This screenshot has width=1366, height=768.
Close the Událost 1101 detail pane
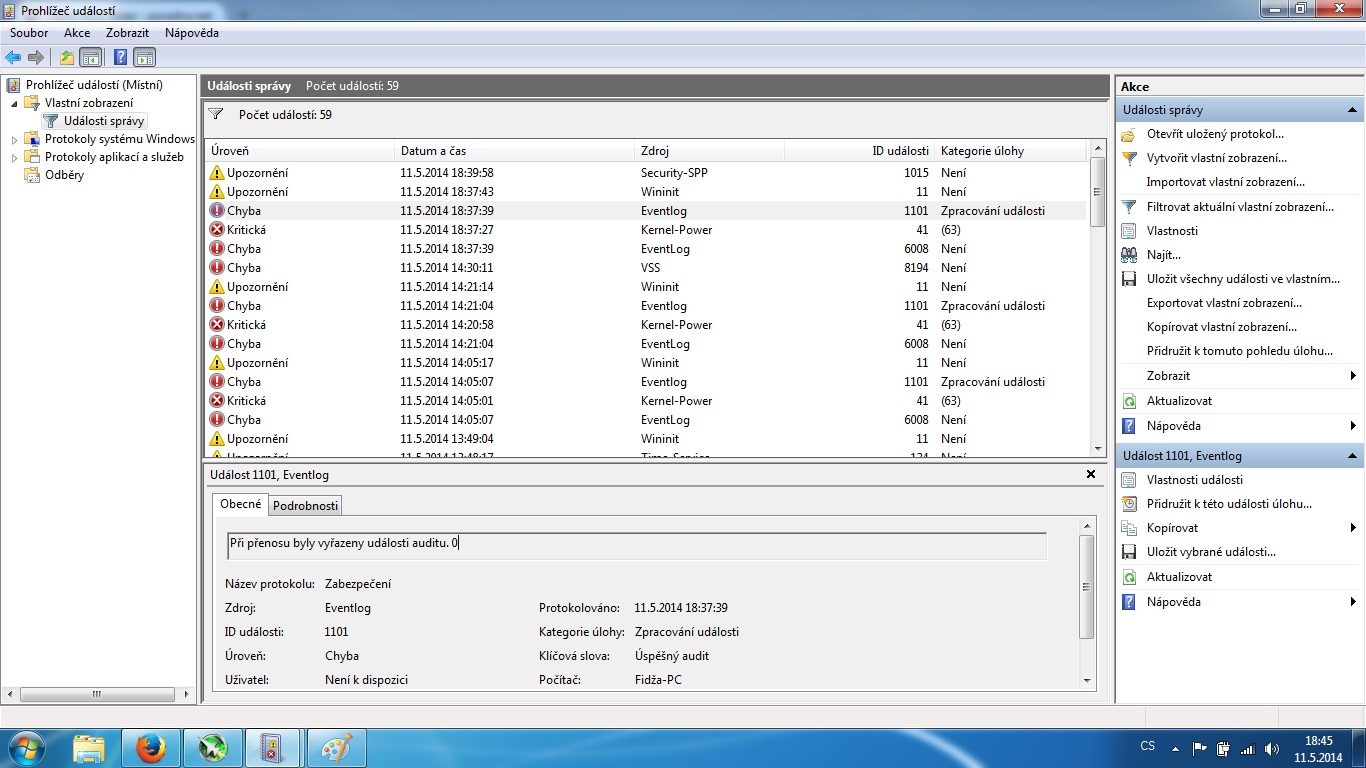tap(1091, 474)
